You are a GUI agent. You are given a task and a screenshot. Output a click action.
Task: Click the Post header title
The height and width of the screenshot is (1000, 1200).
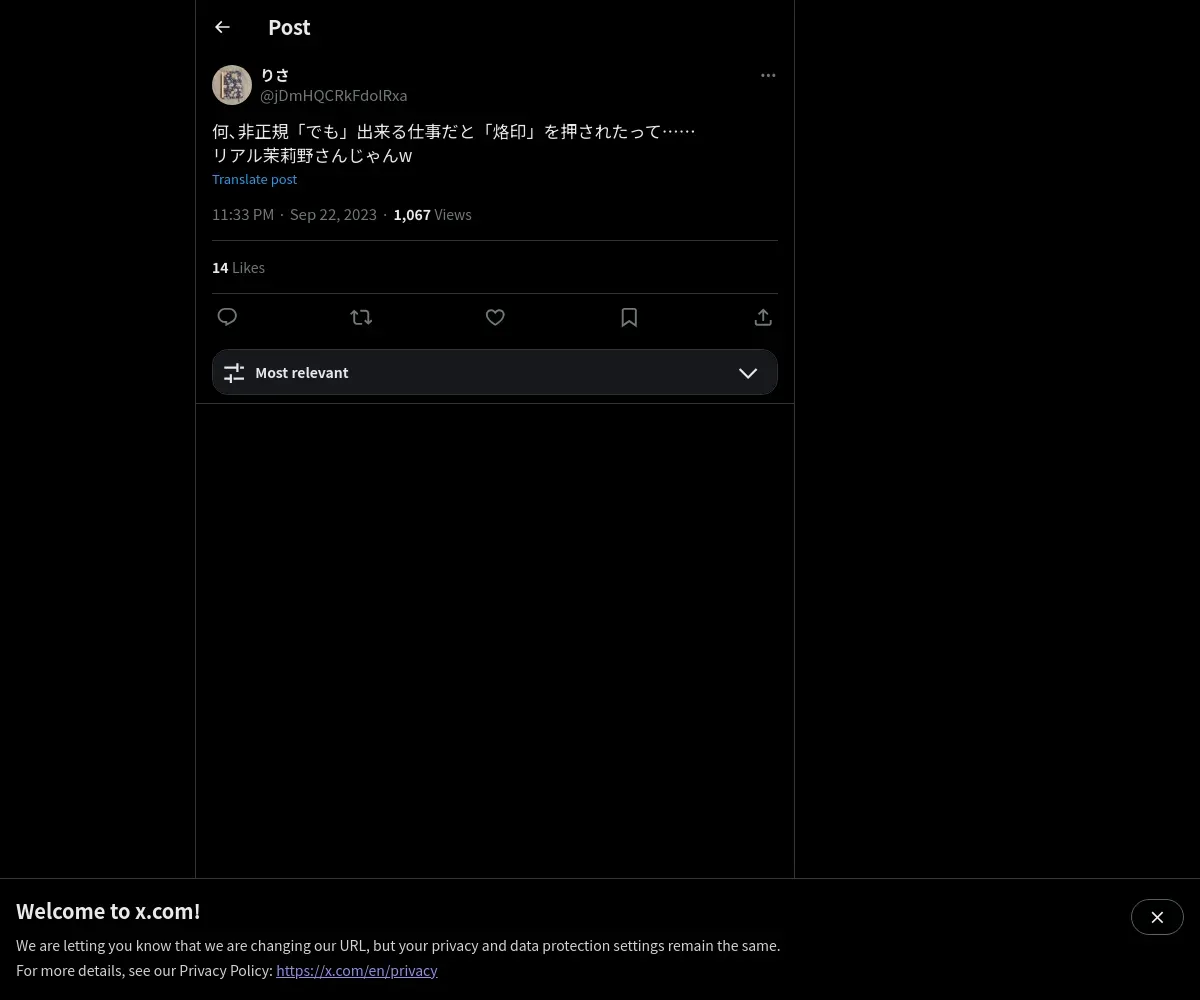289,27
